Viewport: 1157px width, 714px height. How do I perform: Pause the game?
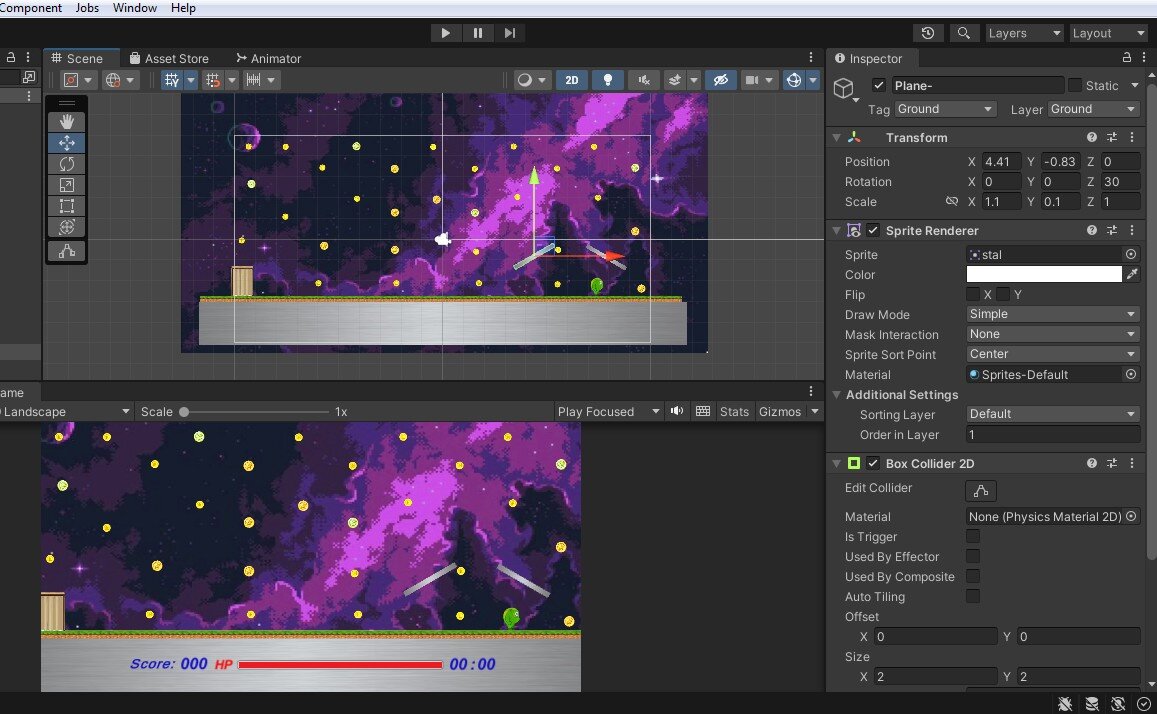coord(477,33)
